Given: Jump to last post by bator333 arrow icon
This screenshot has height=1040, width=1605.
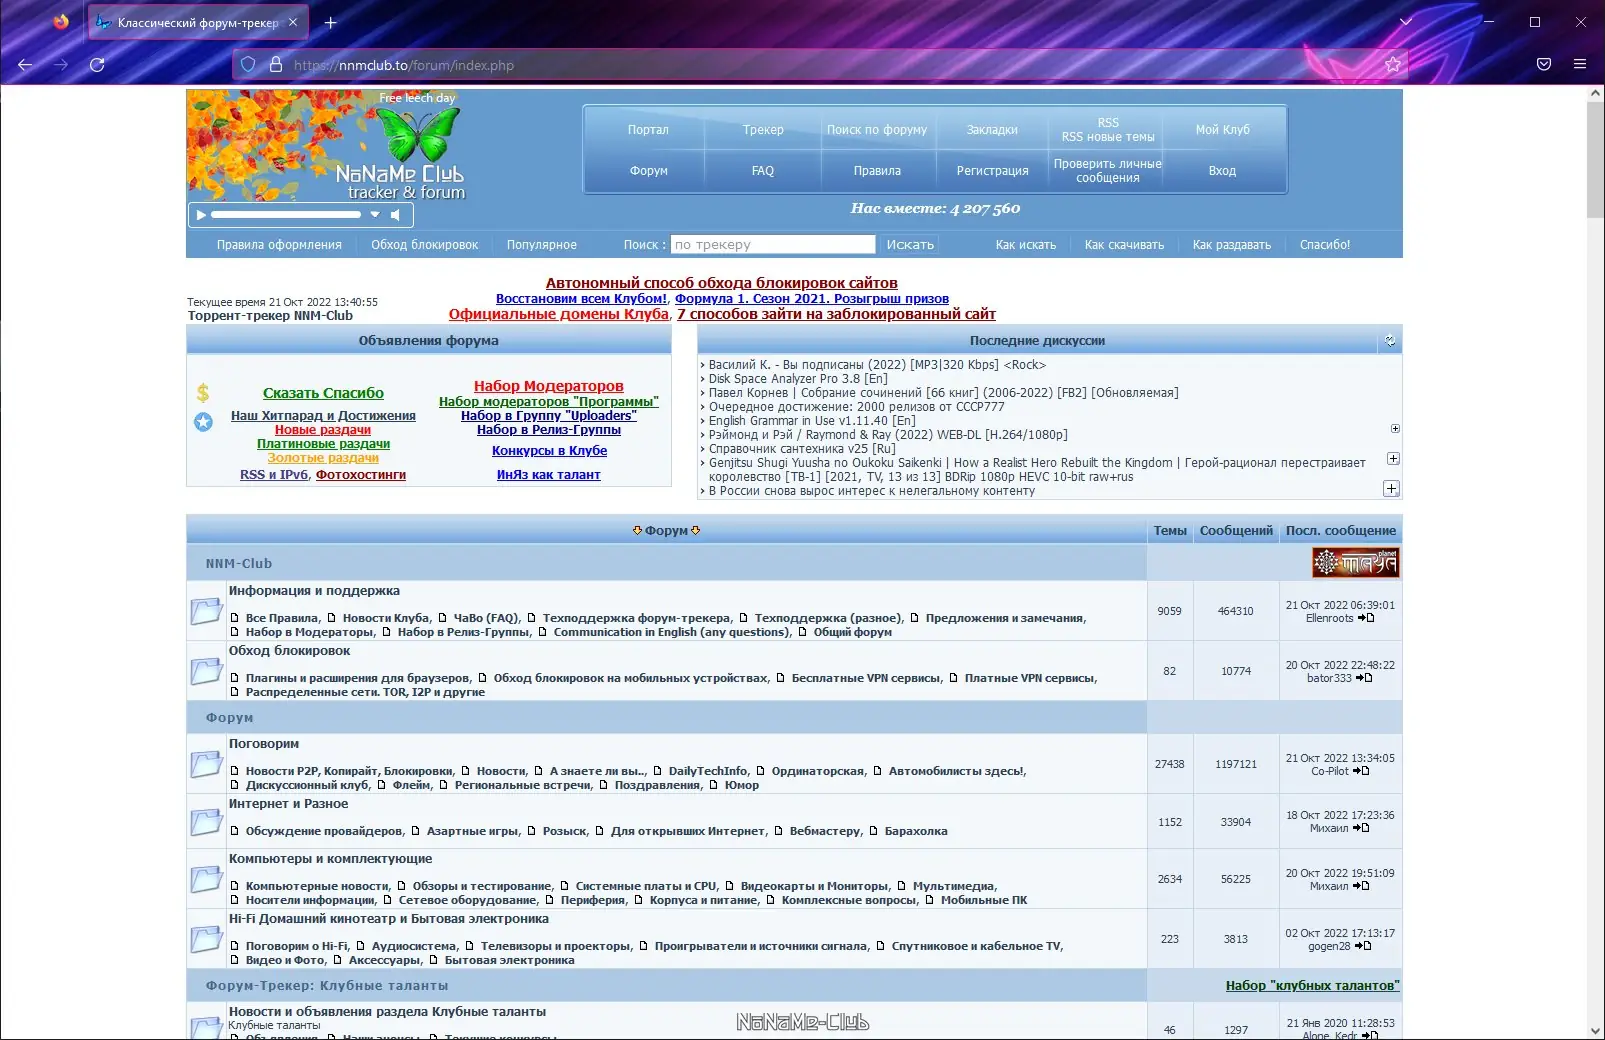Looking at the screenshot, I should 1364,678.
